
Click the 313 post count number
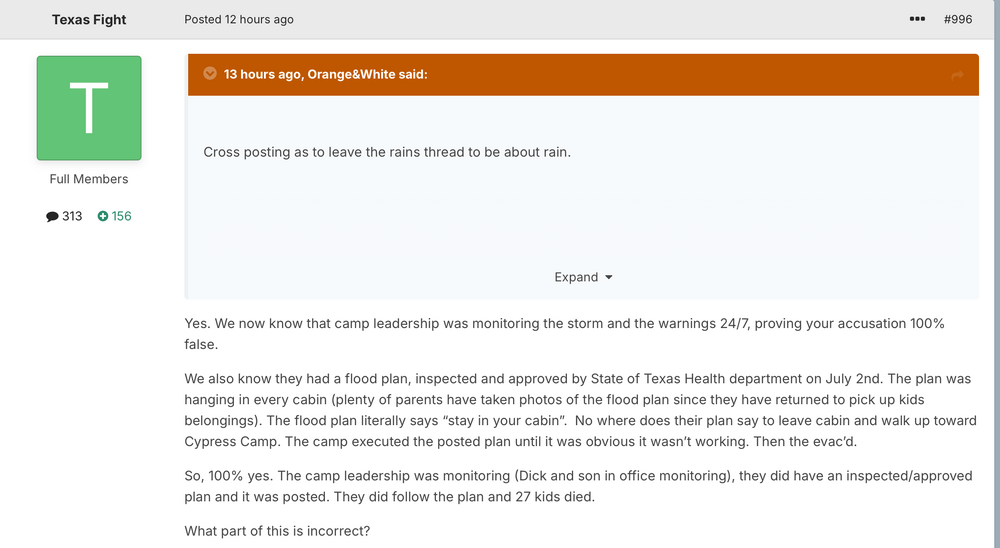(72, 216)
